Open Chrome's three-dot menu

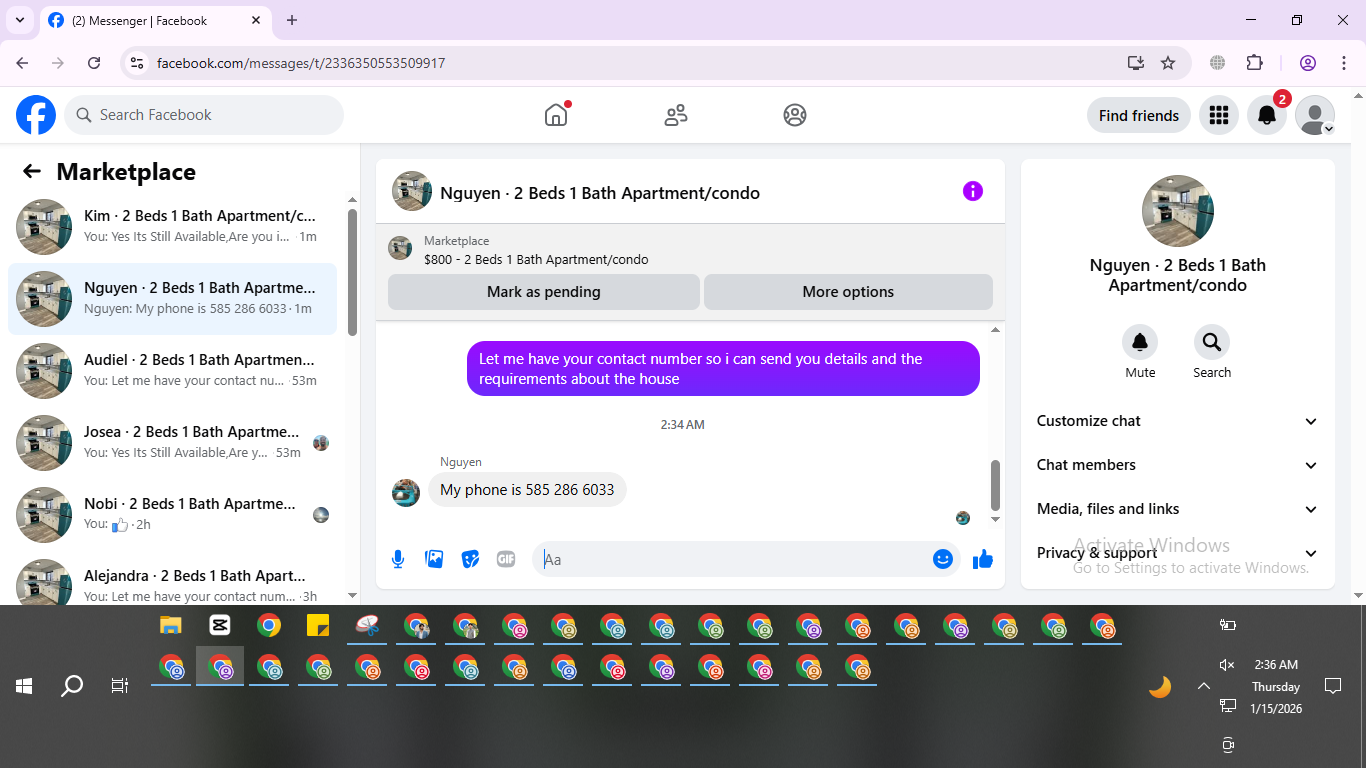(1343, 63)
